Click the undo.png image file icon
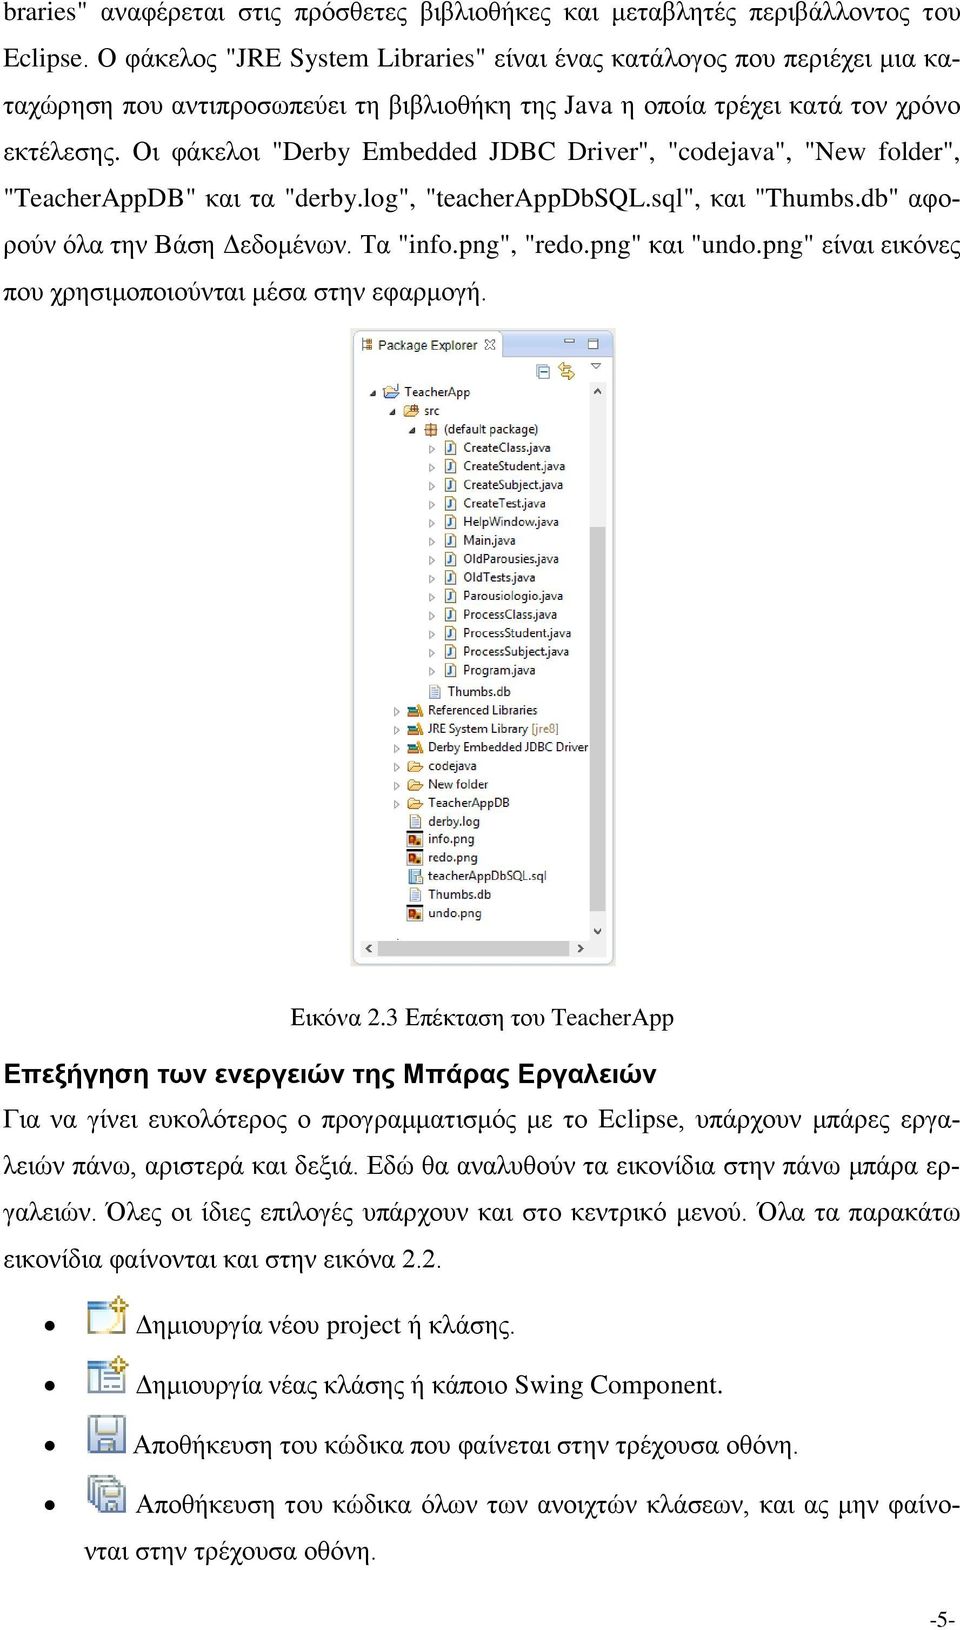Viewport: 960px width, 1630px height. (415, 913)
